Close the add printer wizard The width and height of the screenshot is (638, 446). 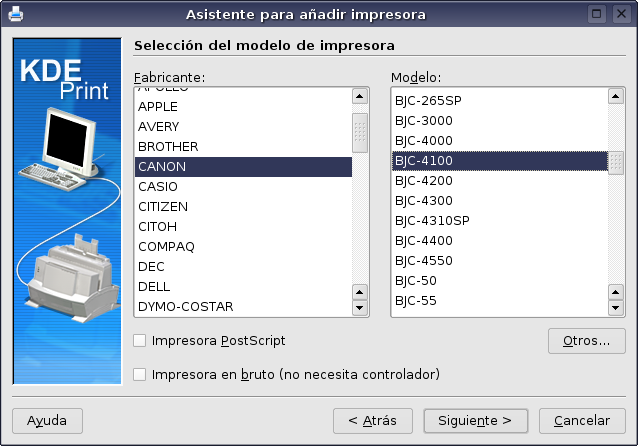coord(621,14)
